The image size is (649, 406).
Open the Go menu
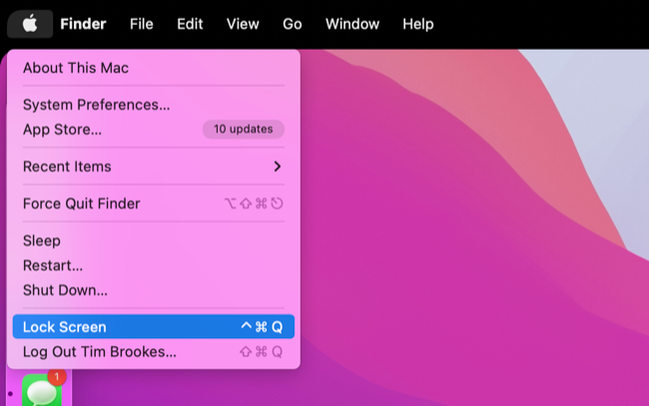(x=292, y=24)
